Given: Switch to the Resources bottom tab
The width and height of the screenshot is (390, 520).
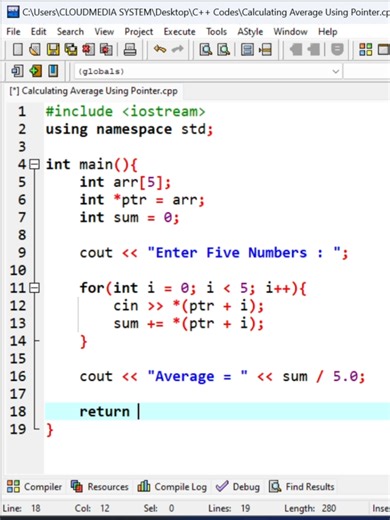Looking at the screenshot, I should (100, 487).
